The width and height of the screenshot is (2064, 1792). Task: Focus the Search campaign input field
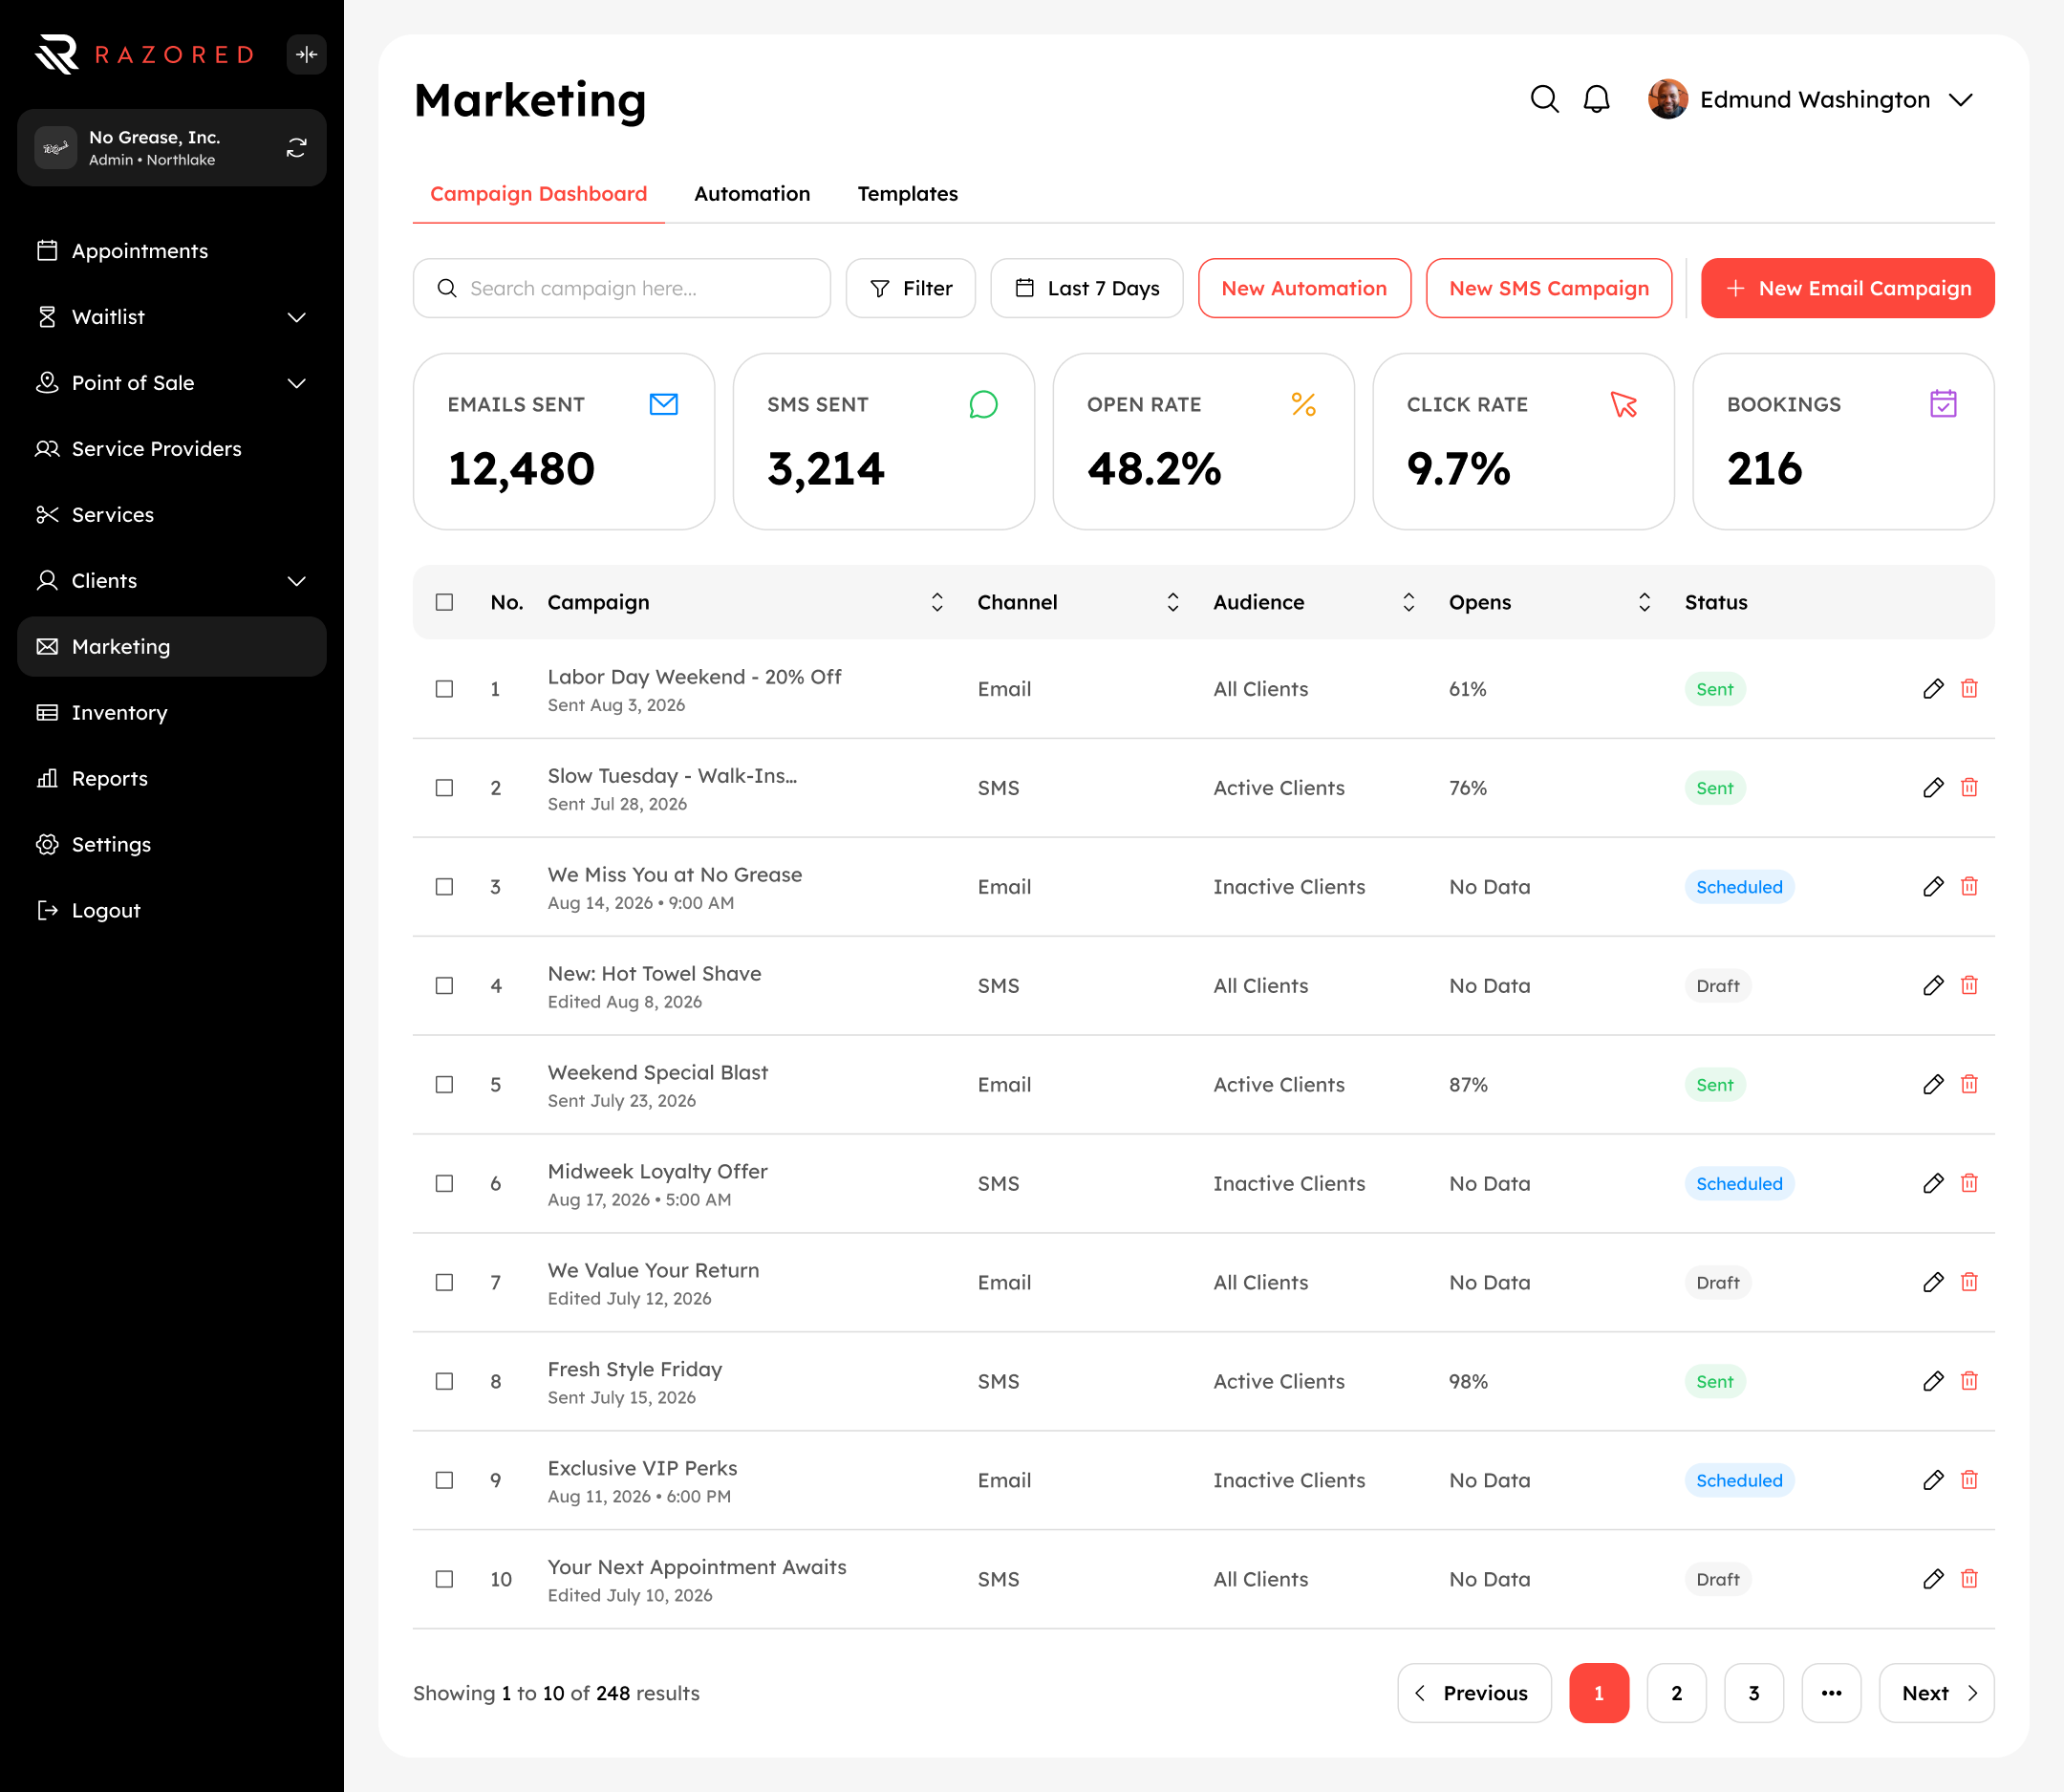[621, 288]
